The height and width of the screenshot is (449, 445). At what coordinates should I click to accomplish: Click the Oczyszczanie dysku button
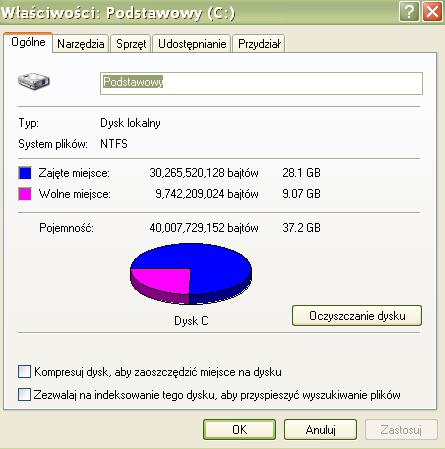pyautogui.click(x=357, y=315)
